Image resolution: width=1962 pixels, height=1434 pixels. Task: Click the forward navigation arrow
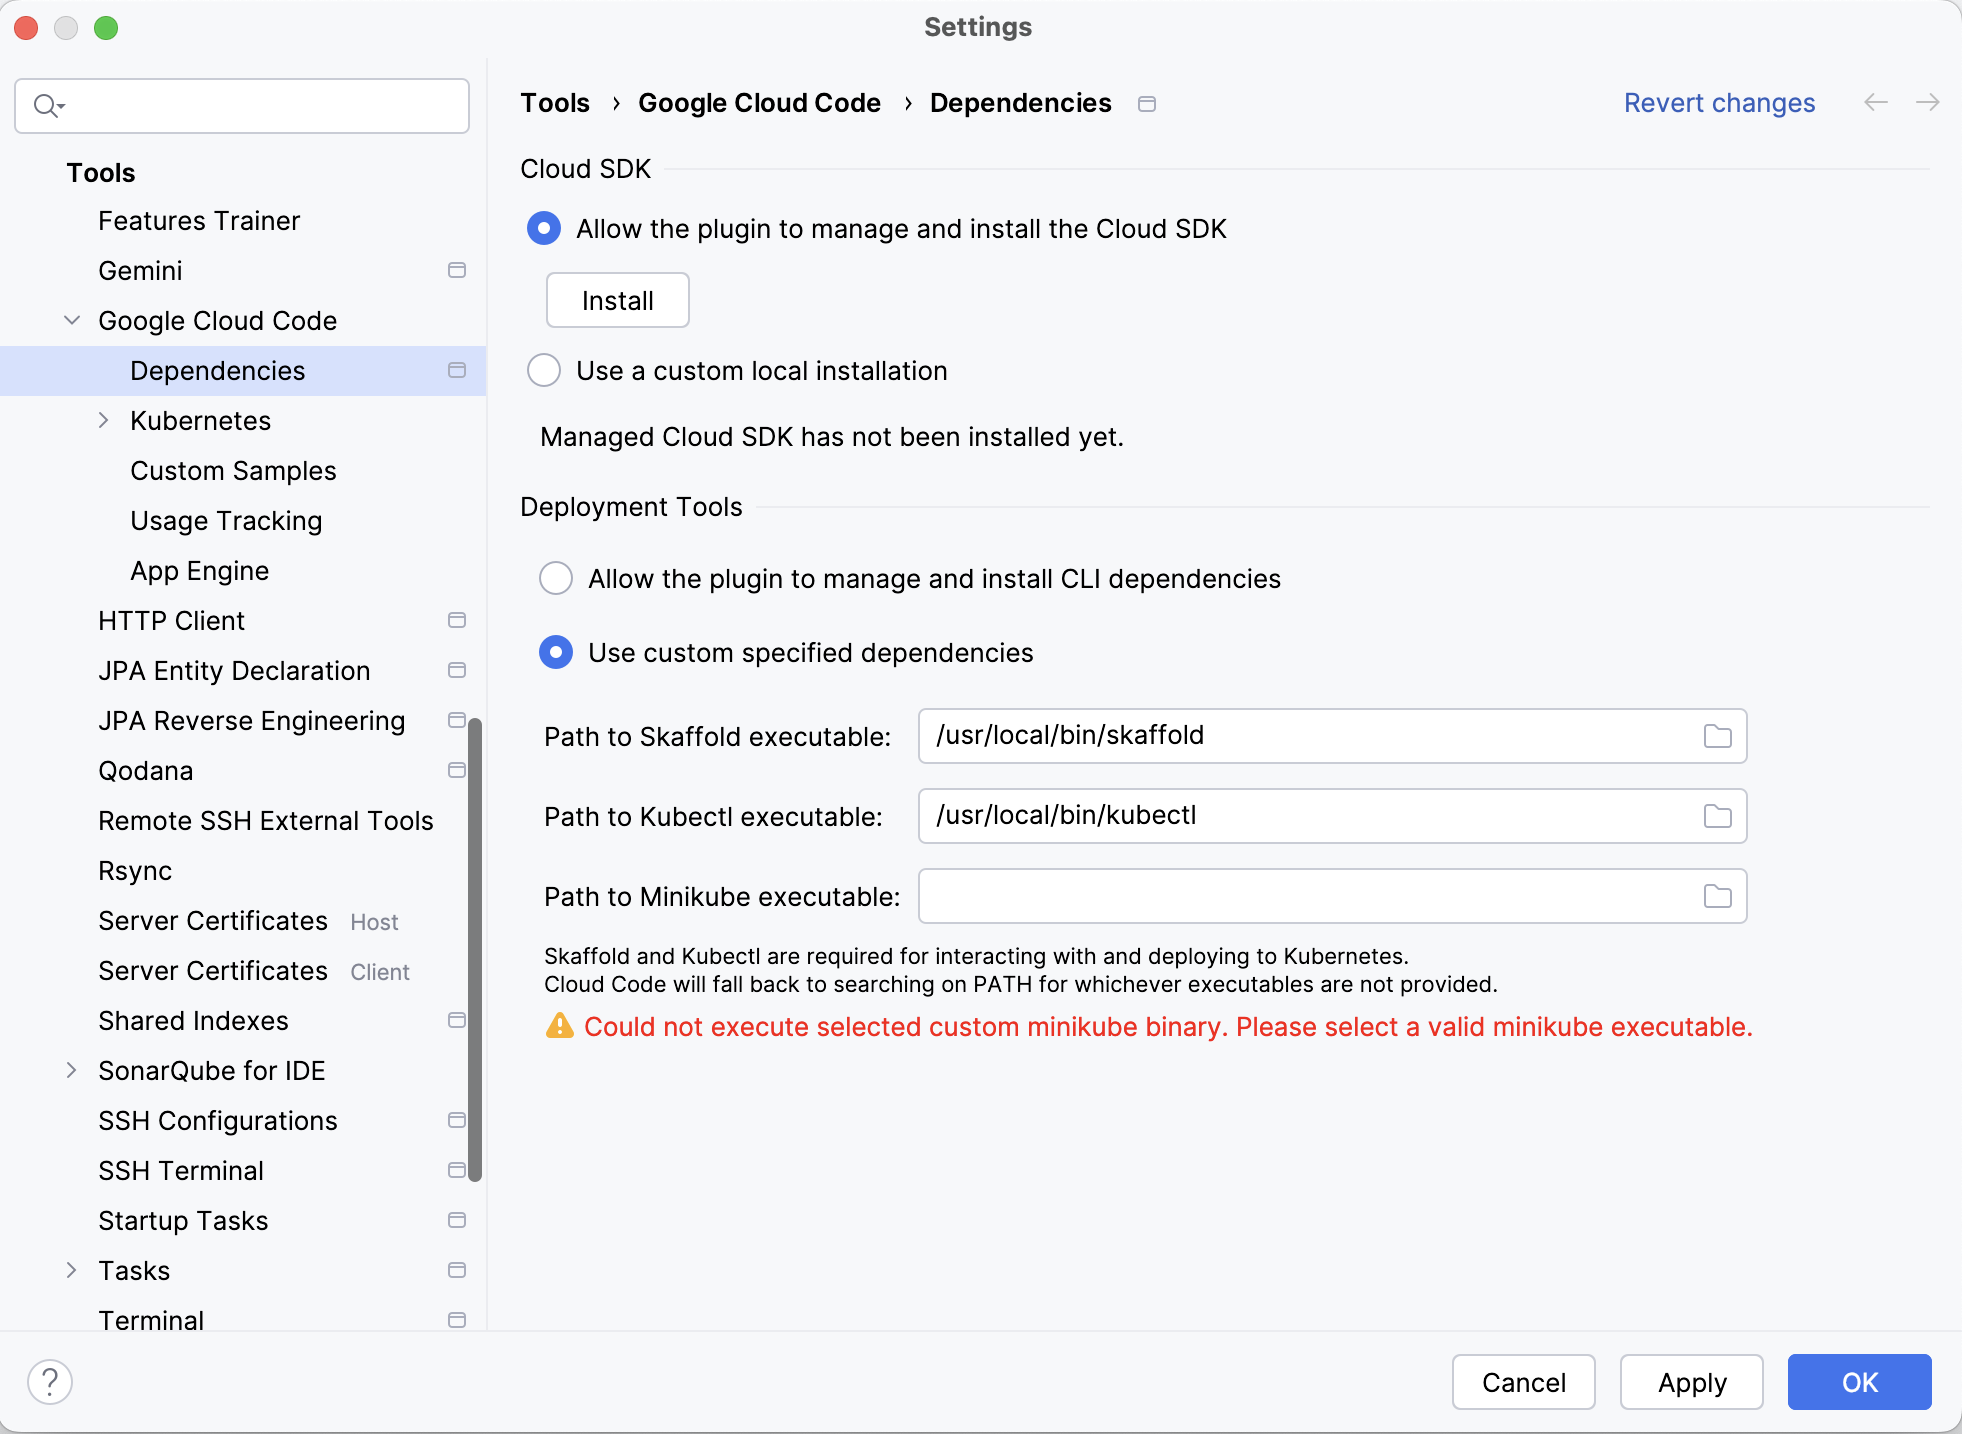coord(1927,103)
